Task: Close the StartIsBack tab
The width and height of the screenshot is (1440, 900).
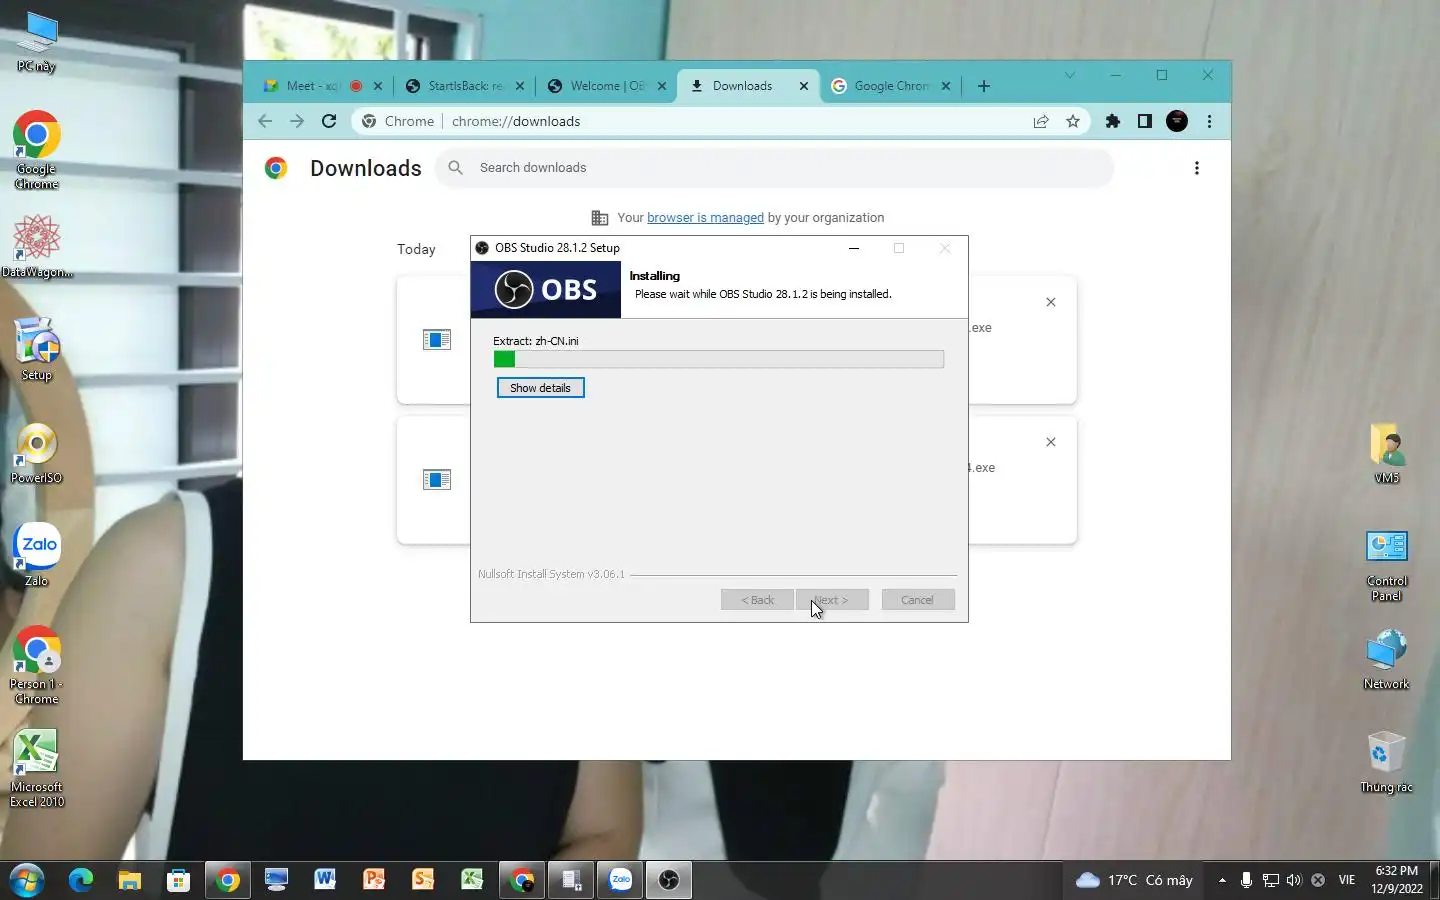Action: [520, 86]
